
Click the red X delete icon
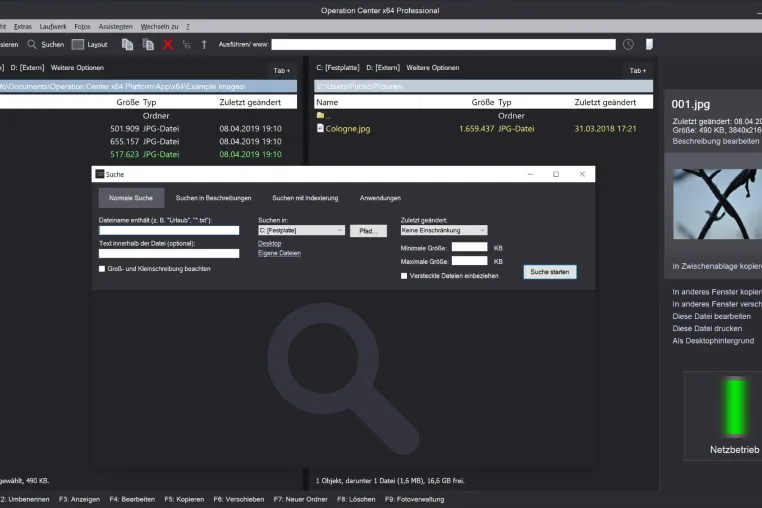pos(168,45)
